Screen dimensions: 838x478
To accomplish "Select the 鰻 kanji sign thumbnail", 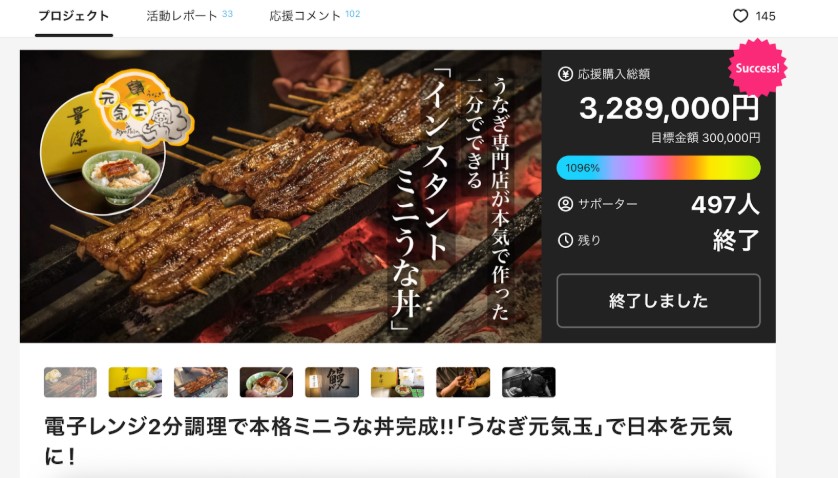I will [x=332, y=382].
